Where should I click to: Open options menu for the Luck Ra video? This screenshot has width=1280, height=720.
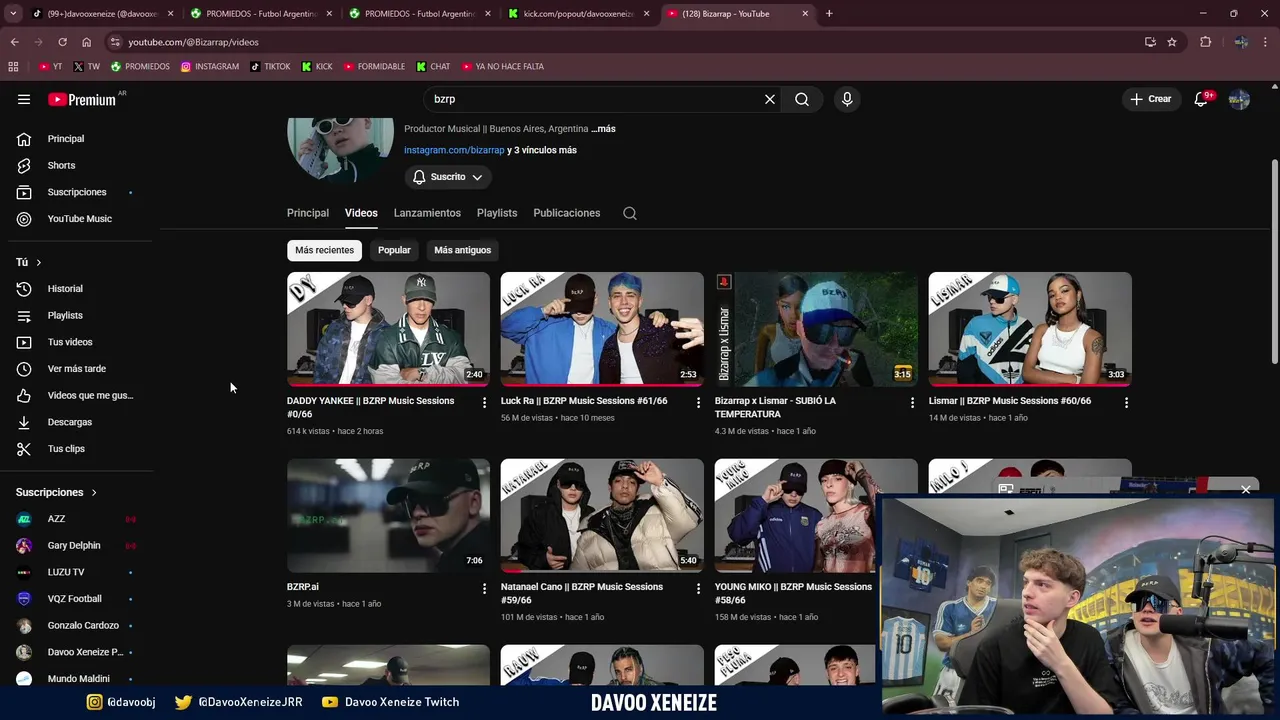pyautogui.click(x=699, y=403)
